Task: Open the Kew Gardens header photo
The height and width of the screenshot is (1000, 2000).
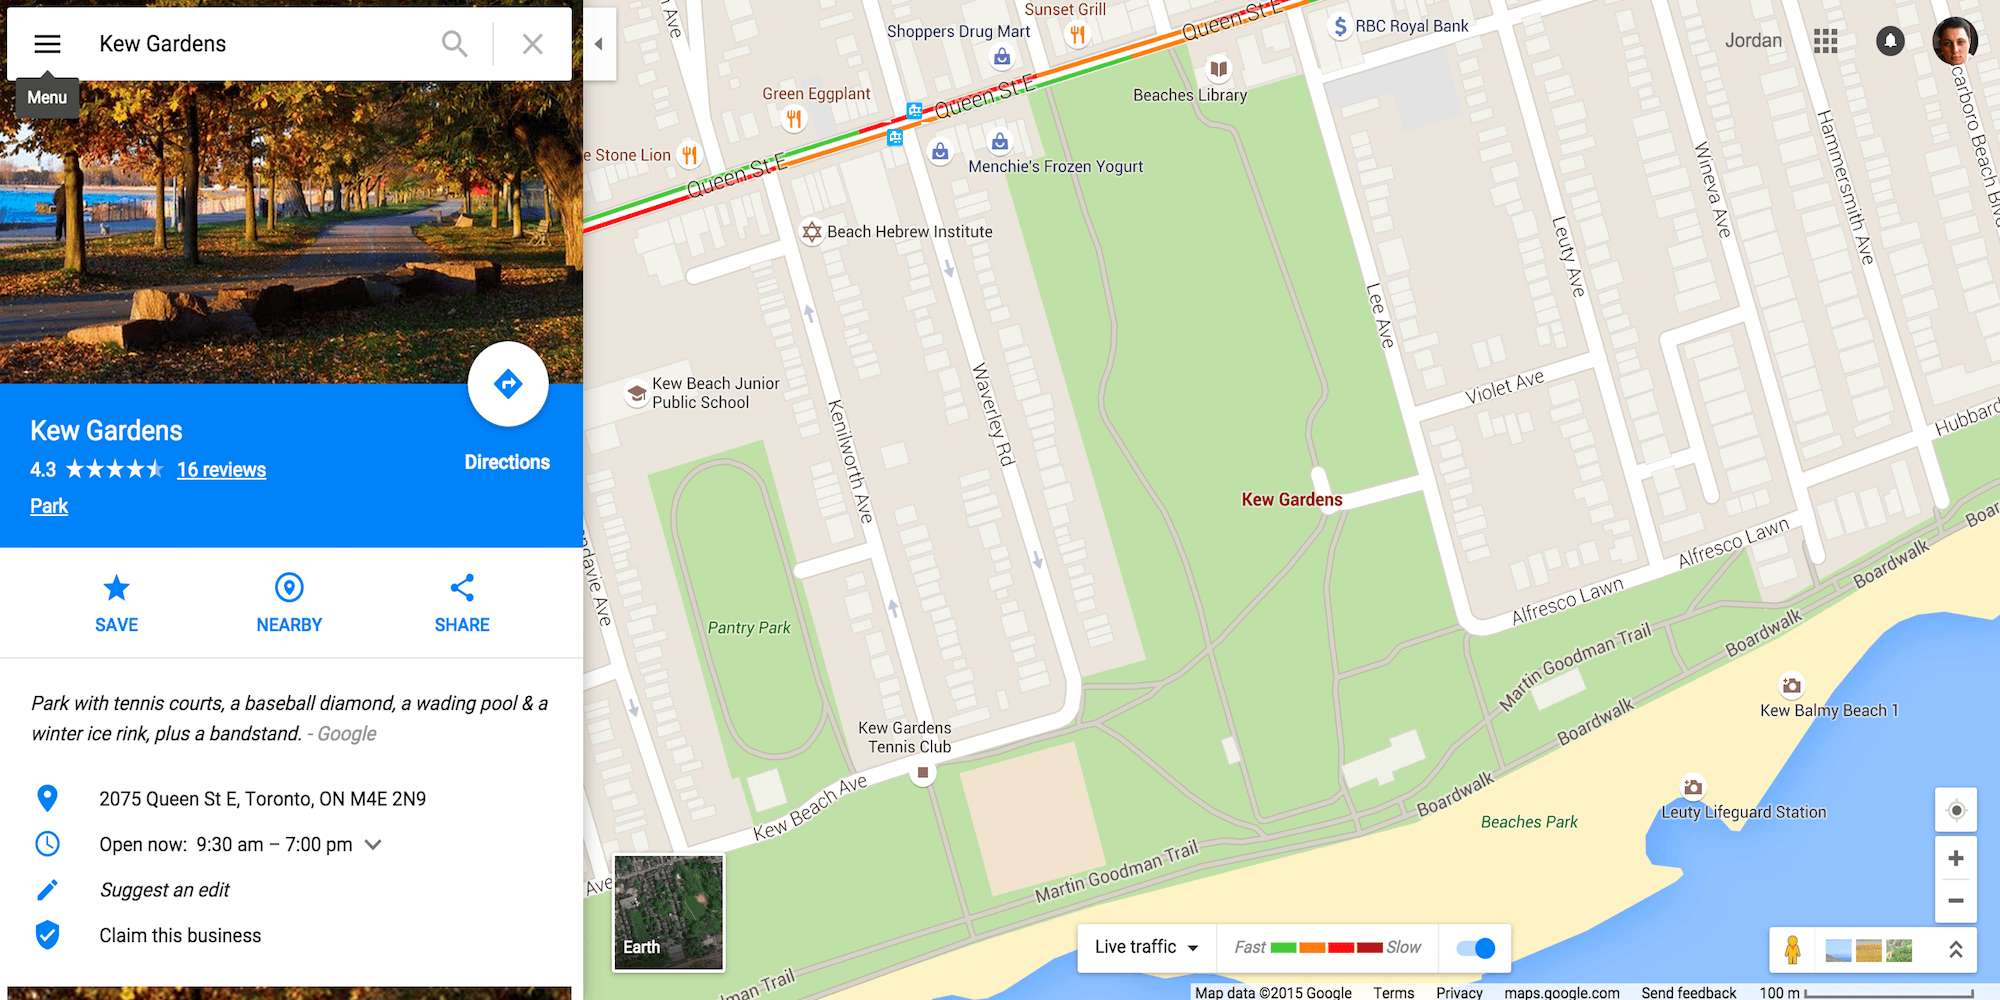Action: 291,232
